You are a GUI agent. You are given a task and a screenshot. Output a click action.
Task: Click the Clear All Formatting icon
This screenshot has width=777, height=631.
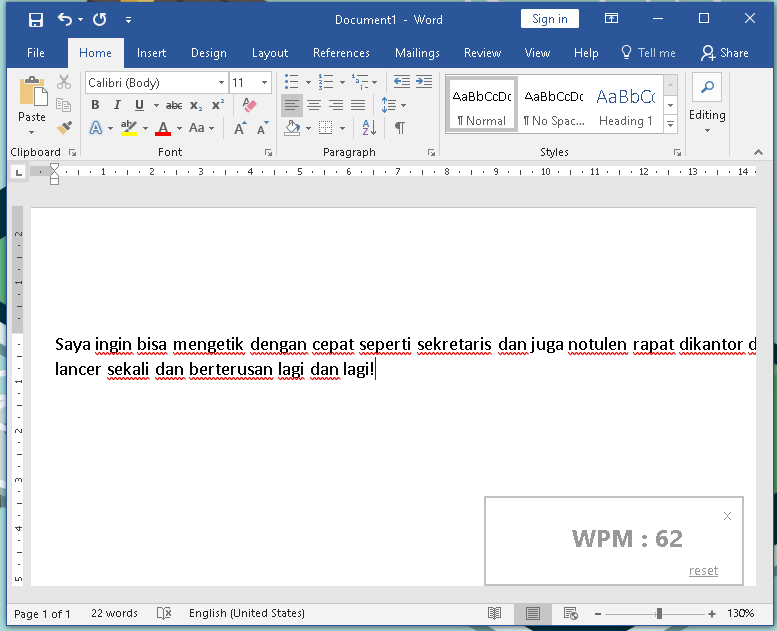(250, 105)
